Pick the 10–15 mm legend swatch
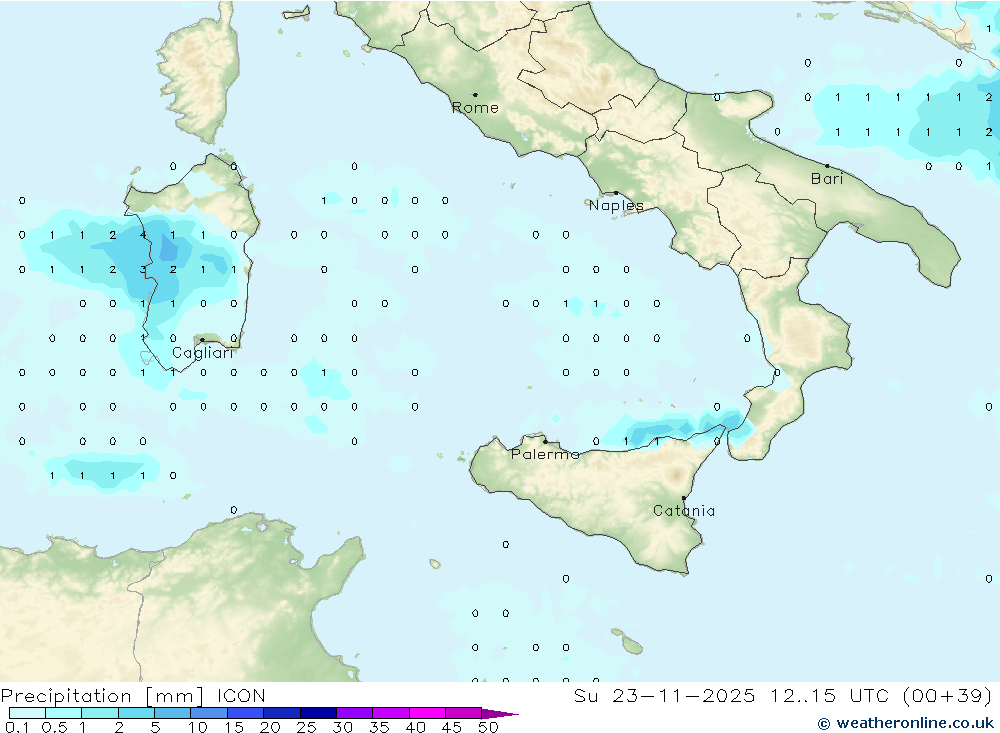This screenshot has width=1000, height=733. click(x=209, y=713)
